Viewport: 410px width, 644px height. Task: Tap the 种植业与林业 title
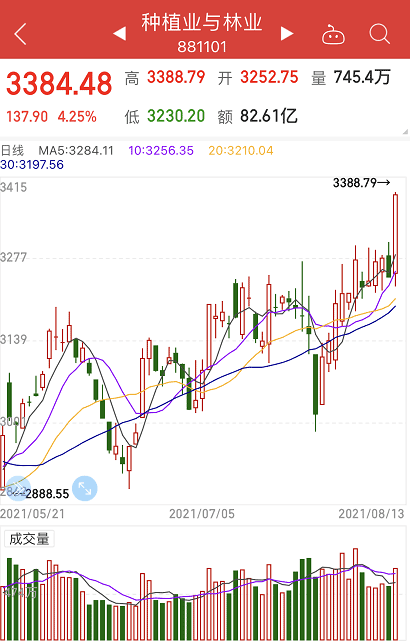[202, 22]
